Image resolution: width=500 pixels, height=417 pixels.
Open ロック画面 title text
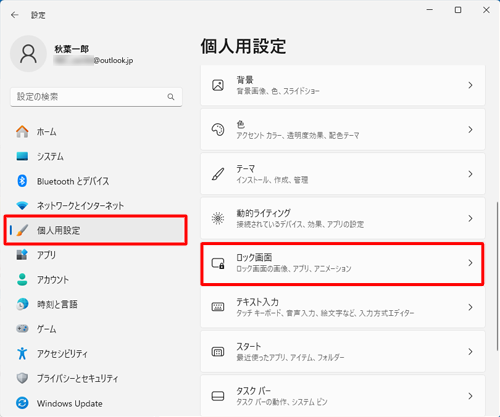(254, 257)
